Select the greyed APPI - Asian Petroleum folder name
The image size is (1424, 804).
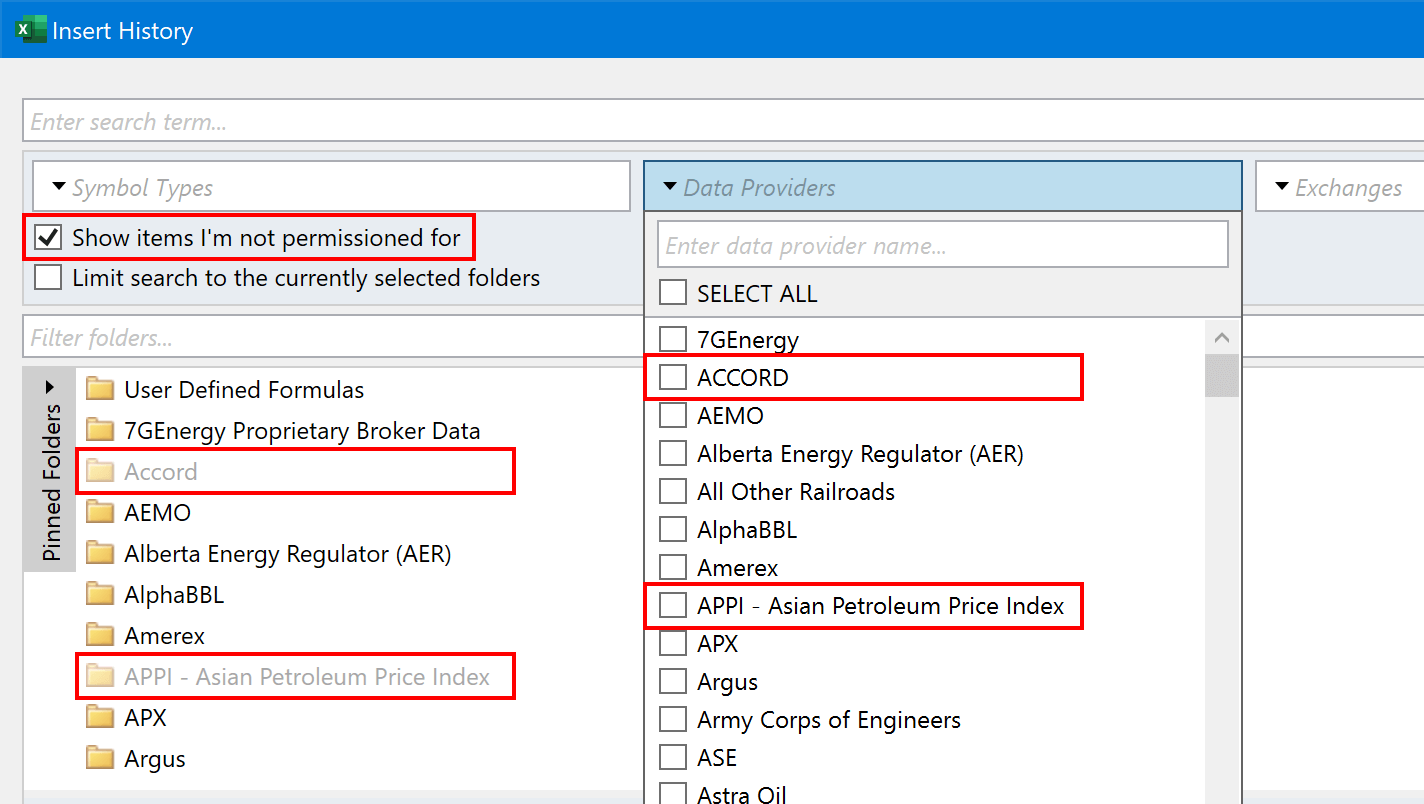307,676
